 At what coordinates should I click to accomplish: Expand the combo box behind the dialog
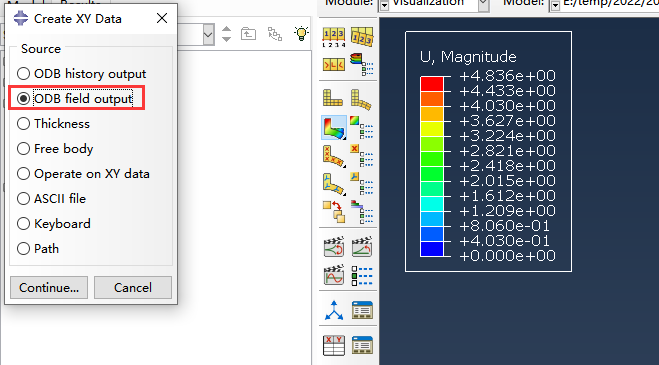click(x=208, y=34)
